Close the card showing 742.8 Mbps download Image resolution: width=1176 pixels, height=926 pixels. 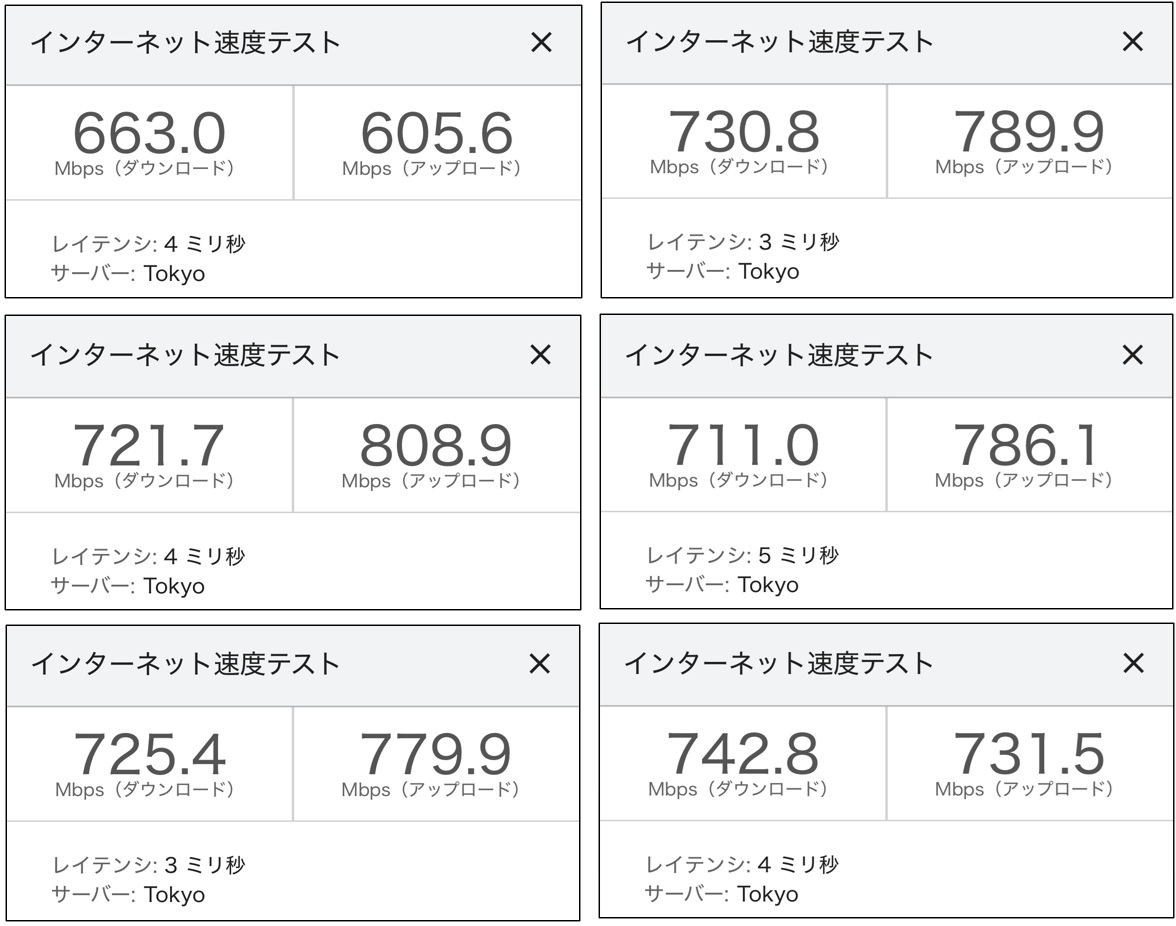pos(1133,662)
